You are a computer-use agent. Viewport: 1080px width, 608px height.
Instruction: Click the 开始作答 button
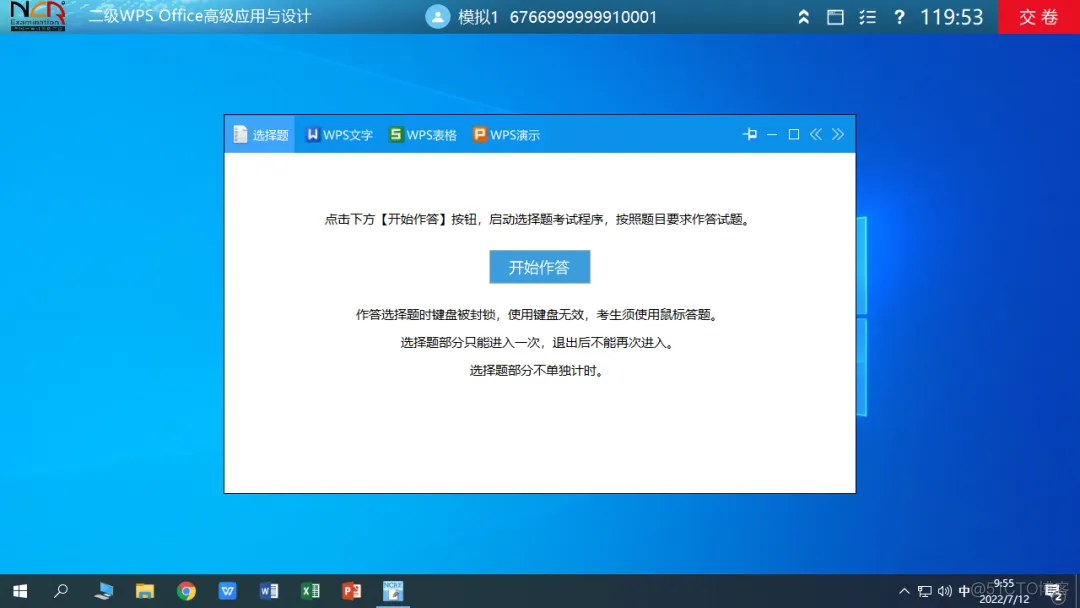(539, 267)
